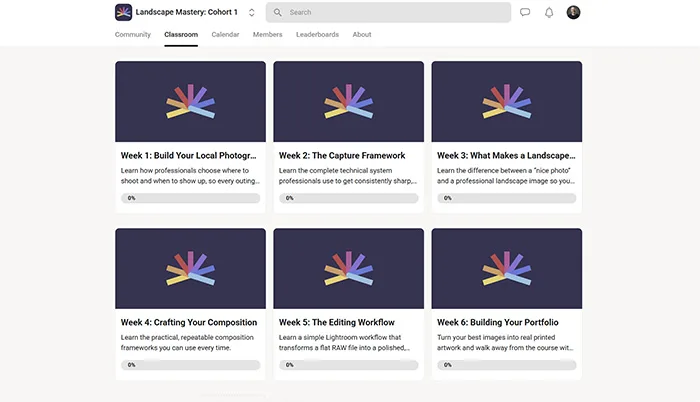View the About tab
Viewport: 700px width, 402px height.
coord(362,34)
